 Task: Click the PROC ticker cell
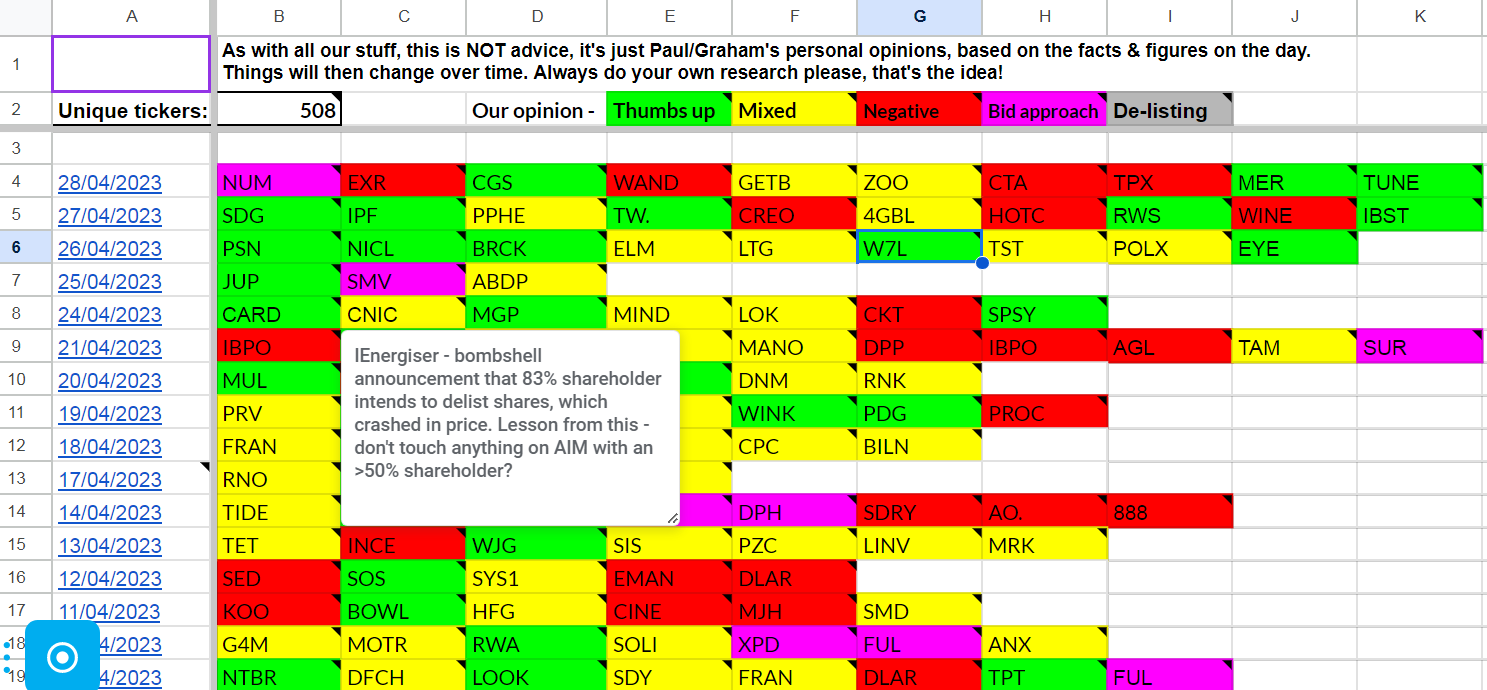pyautogui.click(x=1044, y=413)
